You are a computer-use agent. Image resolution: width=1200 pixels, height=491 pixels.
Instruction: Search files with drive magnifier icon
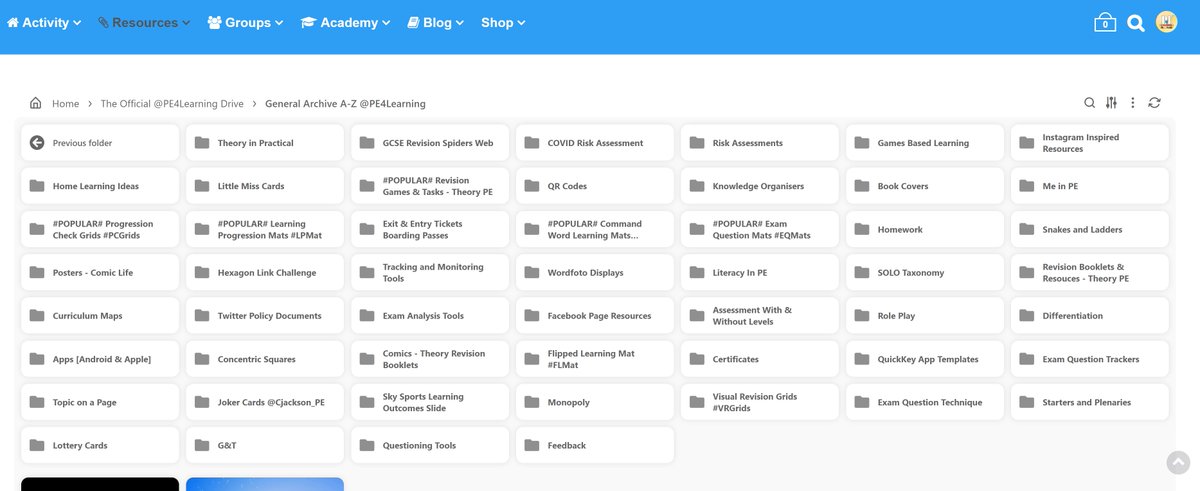click(x=1090, y=102)
